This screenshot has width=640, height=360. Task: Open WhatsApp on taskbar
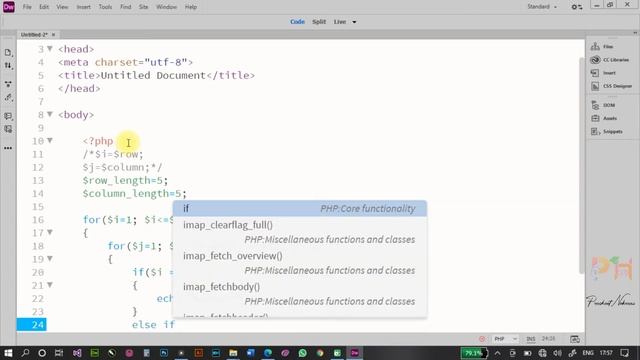(x=302, y=353)
